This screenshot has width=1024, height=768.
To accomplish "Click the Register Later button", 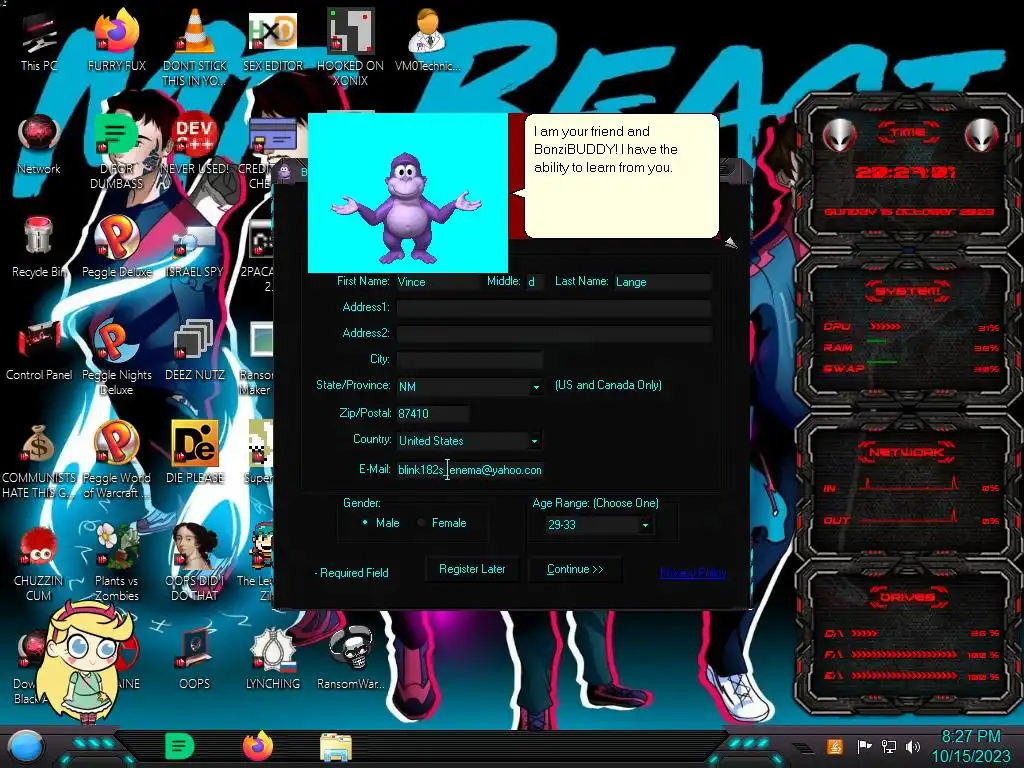I will tap(472, 569).
